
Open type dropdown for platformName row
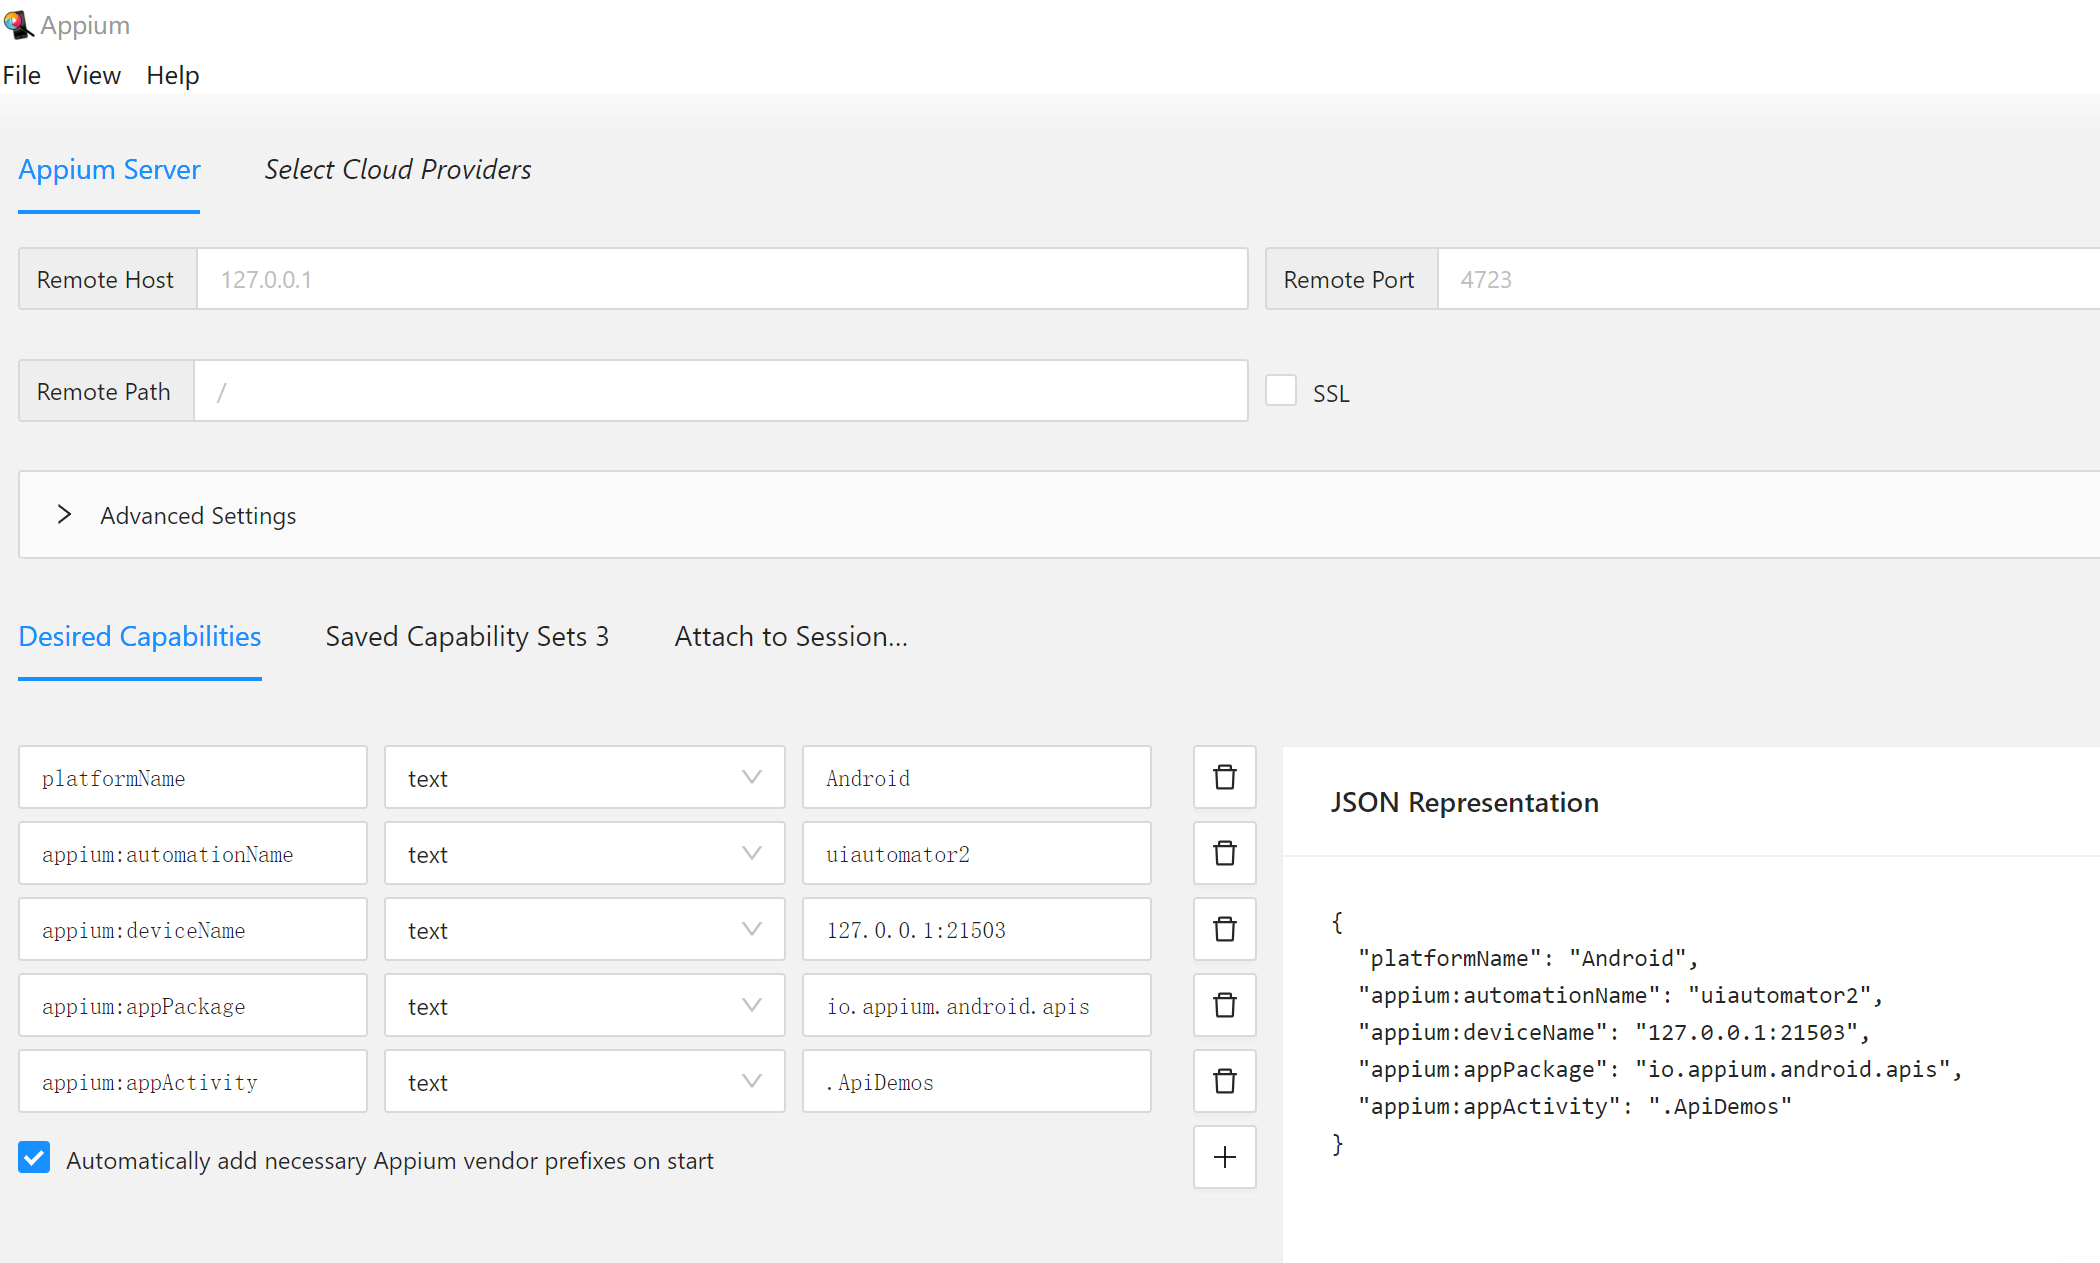tap(584, 777)
